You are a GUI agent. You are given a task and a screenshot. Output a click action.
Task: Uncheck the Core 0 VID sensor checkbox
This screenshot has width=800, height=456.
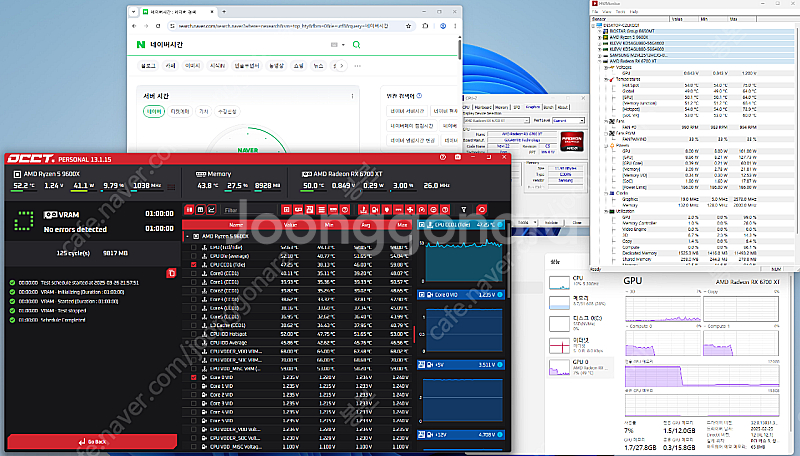(x=194, y=378)
